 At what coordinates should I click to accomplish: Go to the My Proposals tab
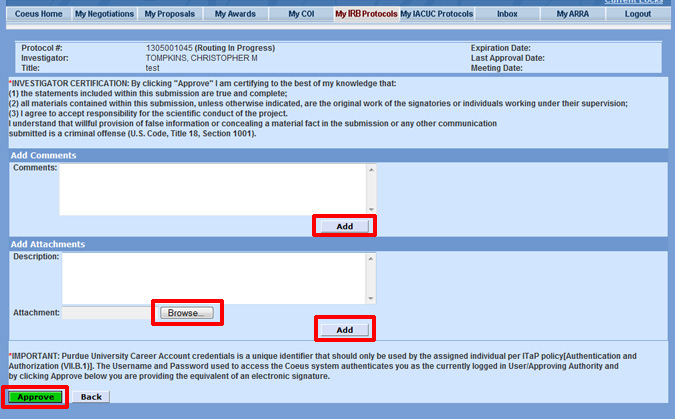pos(169,15)
